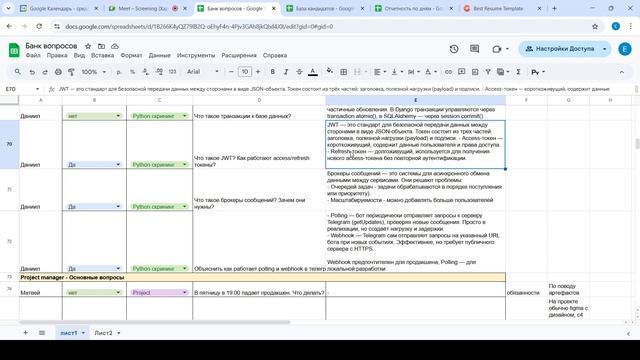Star the Банк вопросов document

tap(88, 46)
